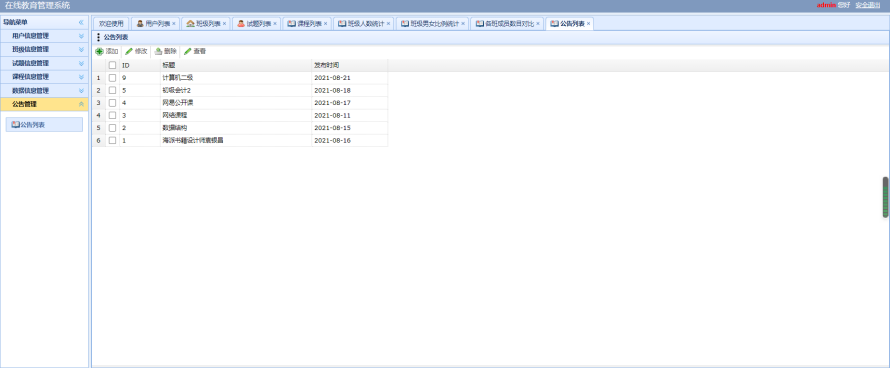Check the box for row 数据结构
The image size is (890, 368).
click(112, 128)
